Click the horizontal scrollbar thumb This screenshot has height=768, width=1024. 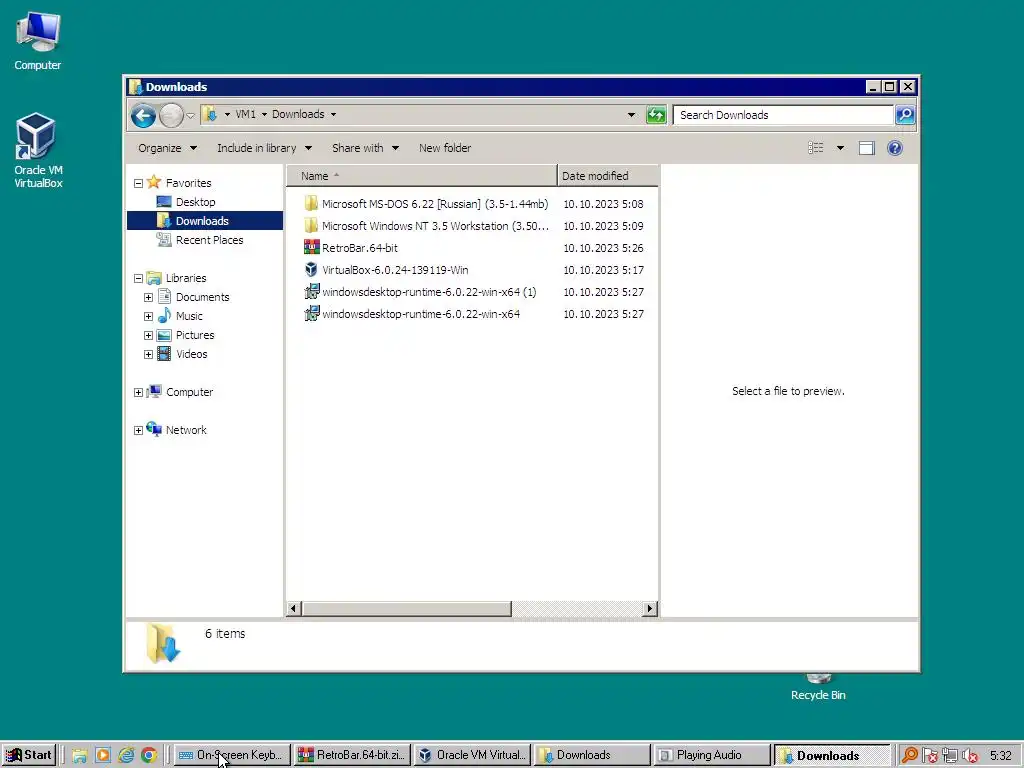[x=406, y=609]
